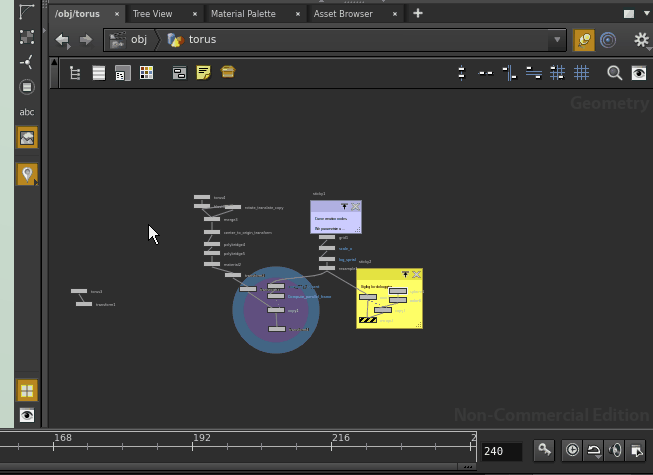Switch to the Tree View tab
The width and height of the screenshot is (653, 475).
click(x=152, y=14)
